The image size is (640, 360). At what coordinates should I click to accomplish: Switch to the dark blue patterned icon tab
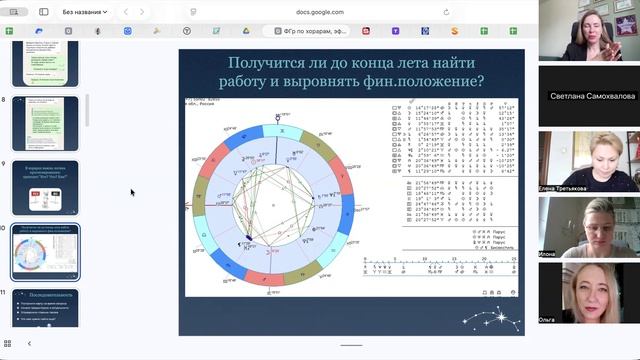click(x=425, y=31)
